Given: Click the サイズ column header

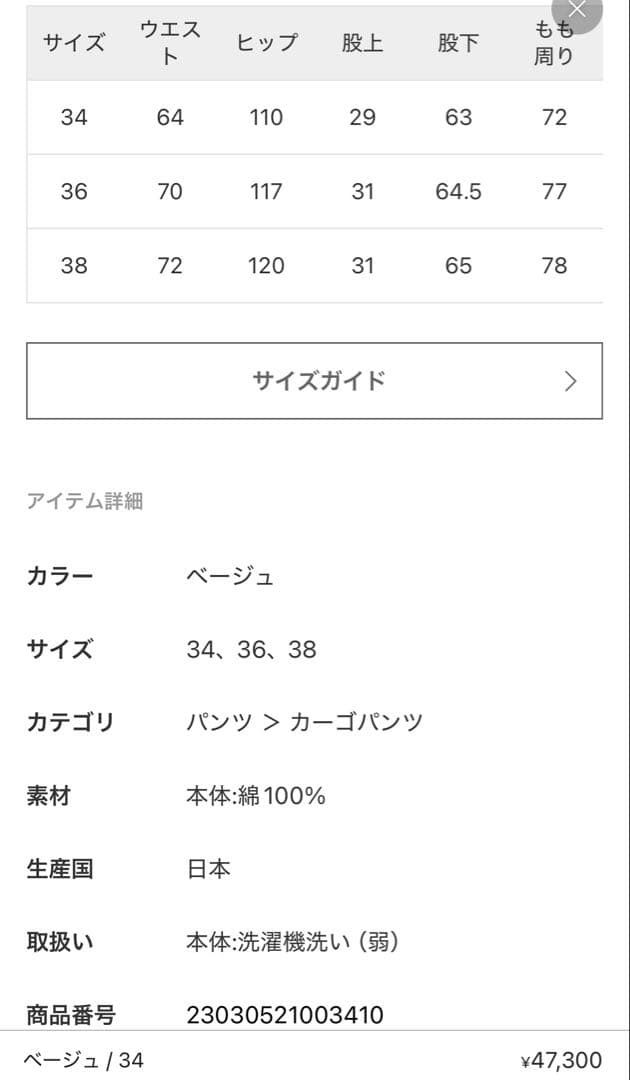Looking at the screenshot, I should 74,43.
